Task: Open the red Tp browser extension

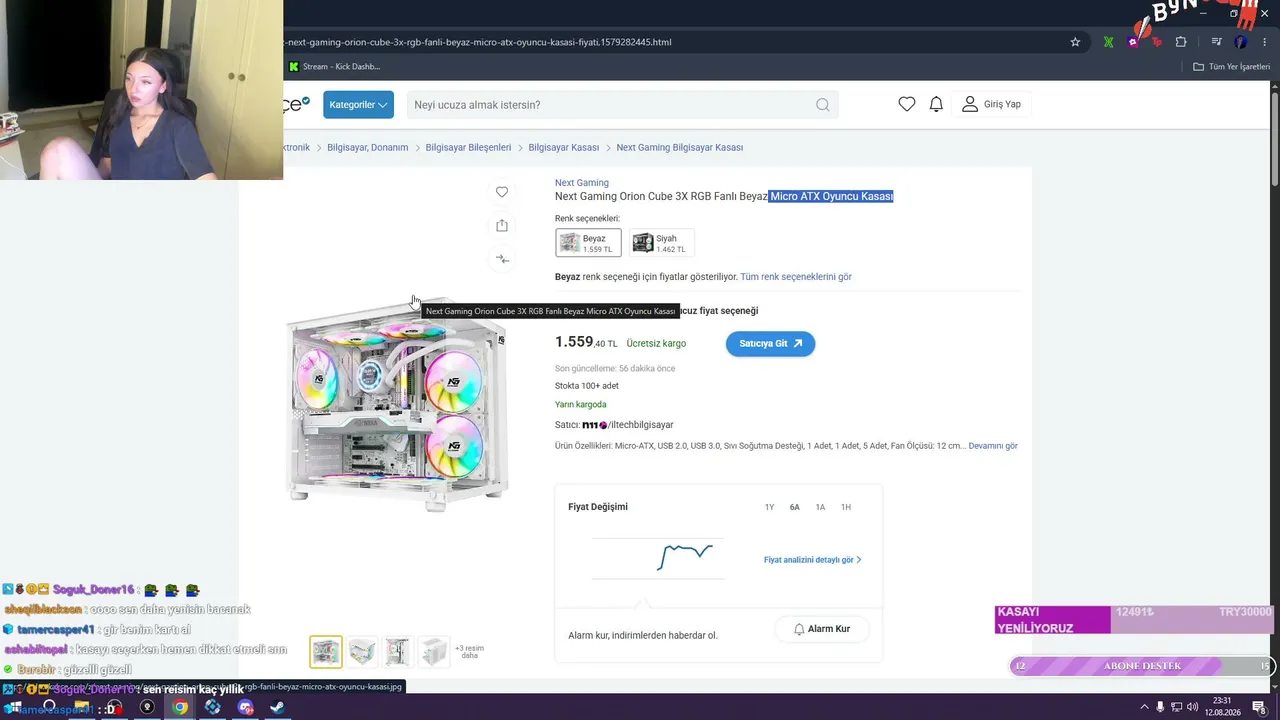Action: coord(1157,42)
